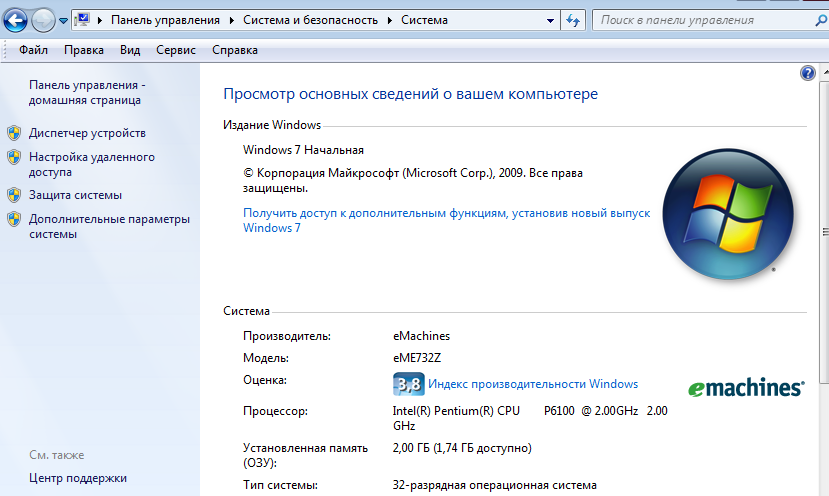Screen dimensions: 829x496
Task: Select the Windows 7 Начальная edition text
Action: tap(303, 150)
